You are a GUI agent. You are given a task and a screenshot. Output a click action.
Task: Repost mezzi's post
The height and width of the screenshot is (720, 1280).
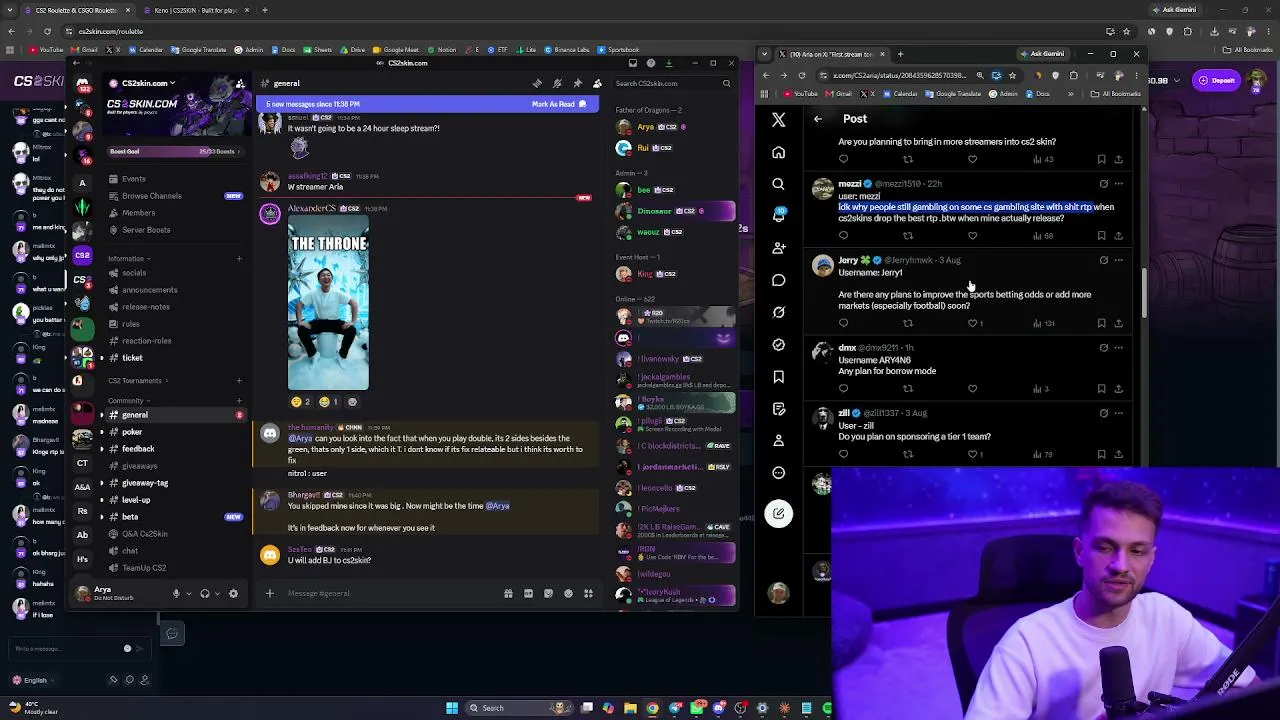pyautogui.click(x=908, y=236)
